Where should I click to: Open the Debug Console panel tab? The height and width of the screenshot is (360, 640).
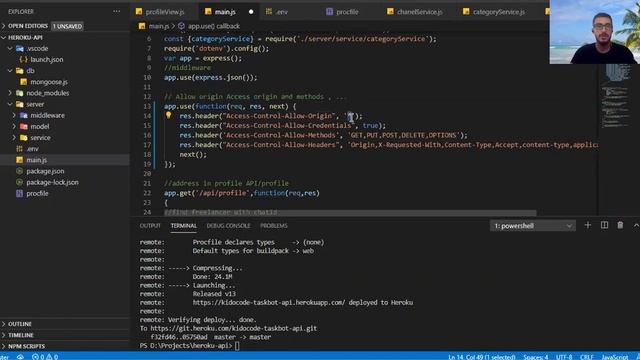click(x=228, y=226)
